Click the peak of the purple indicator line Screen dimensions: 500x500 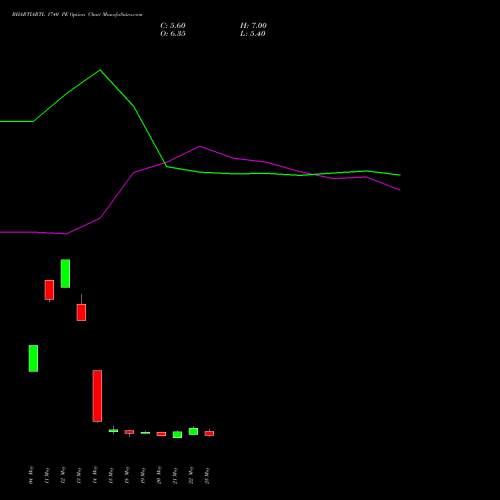[200, 146]
